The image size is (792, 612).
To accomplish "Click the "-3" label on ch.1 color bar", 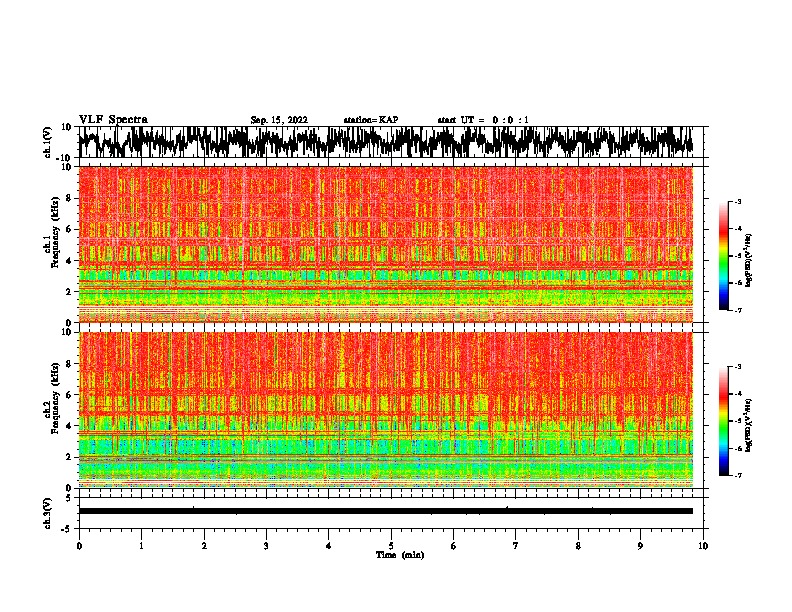I will click(737, 201).
